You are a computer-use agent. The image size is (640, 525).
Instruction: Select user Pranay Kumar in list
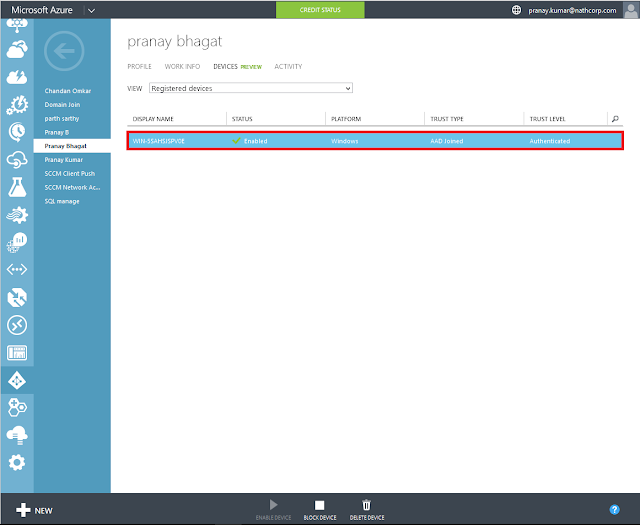pos(64,160)
